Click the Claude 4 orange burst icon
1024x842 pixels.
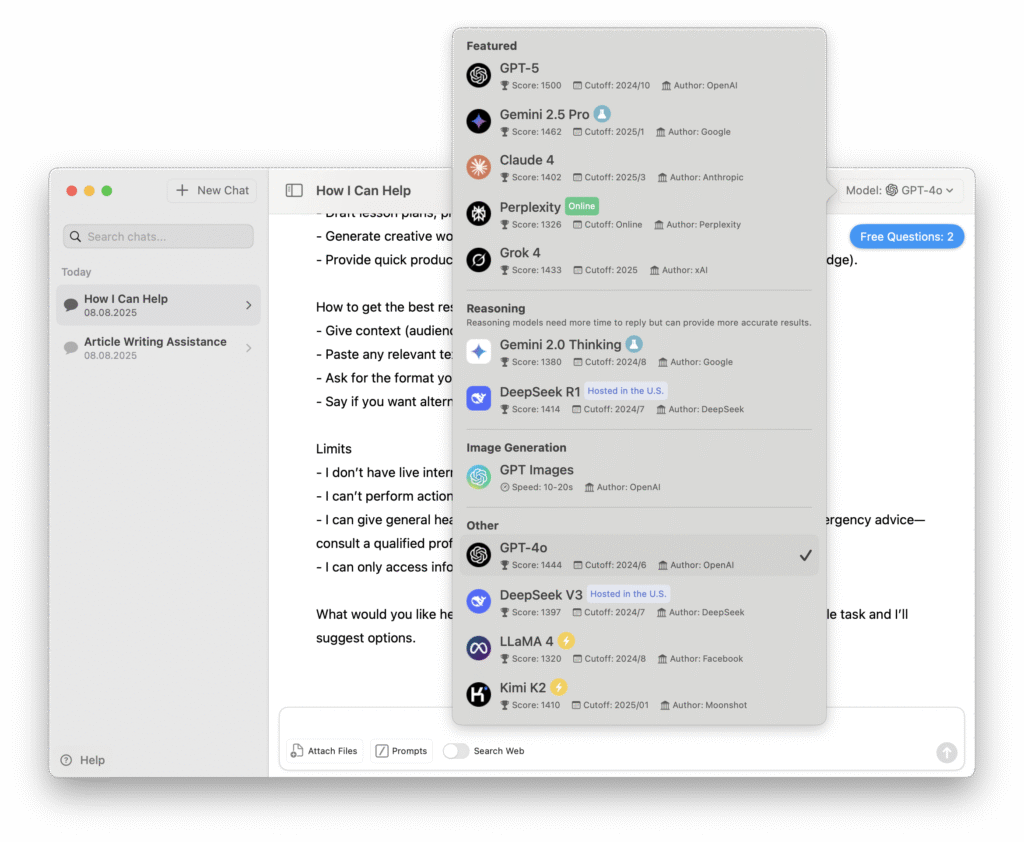click(x=478, y=167)
